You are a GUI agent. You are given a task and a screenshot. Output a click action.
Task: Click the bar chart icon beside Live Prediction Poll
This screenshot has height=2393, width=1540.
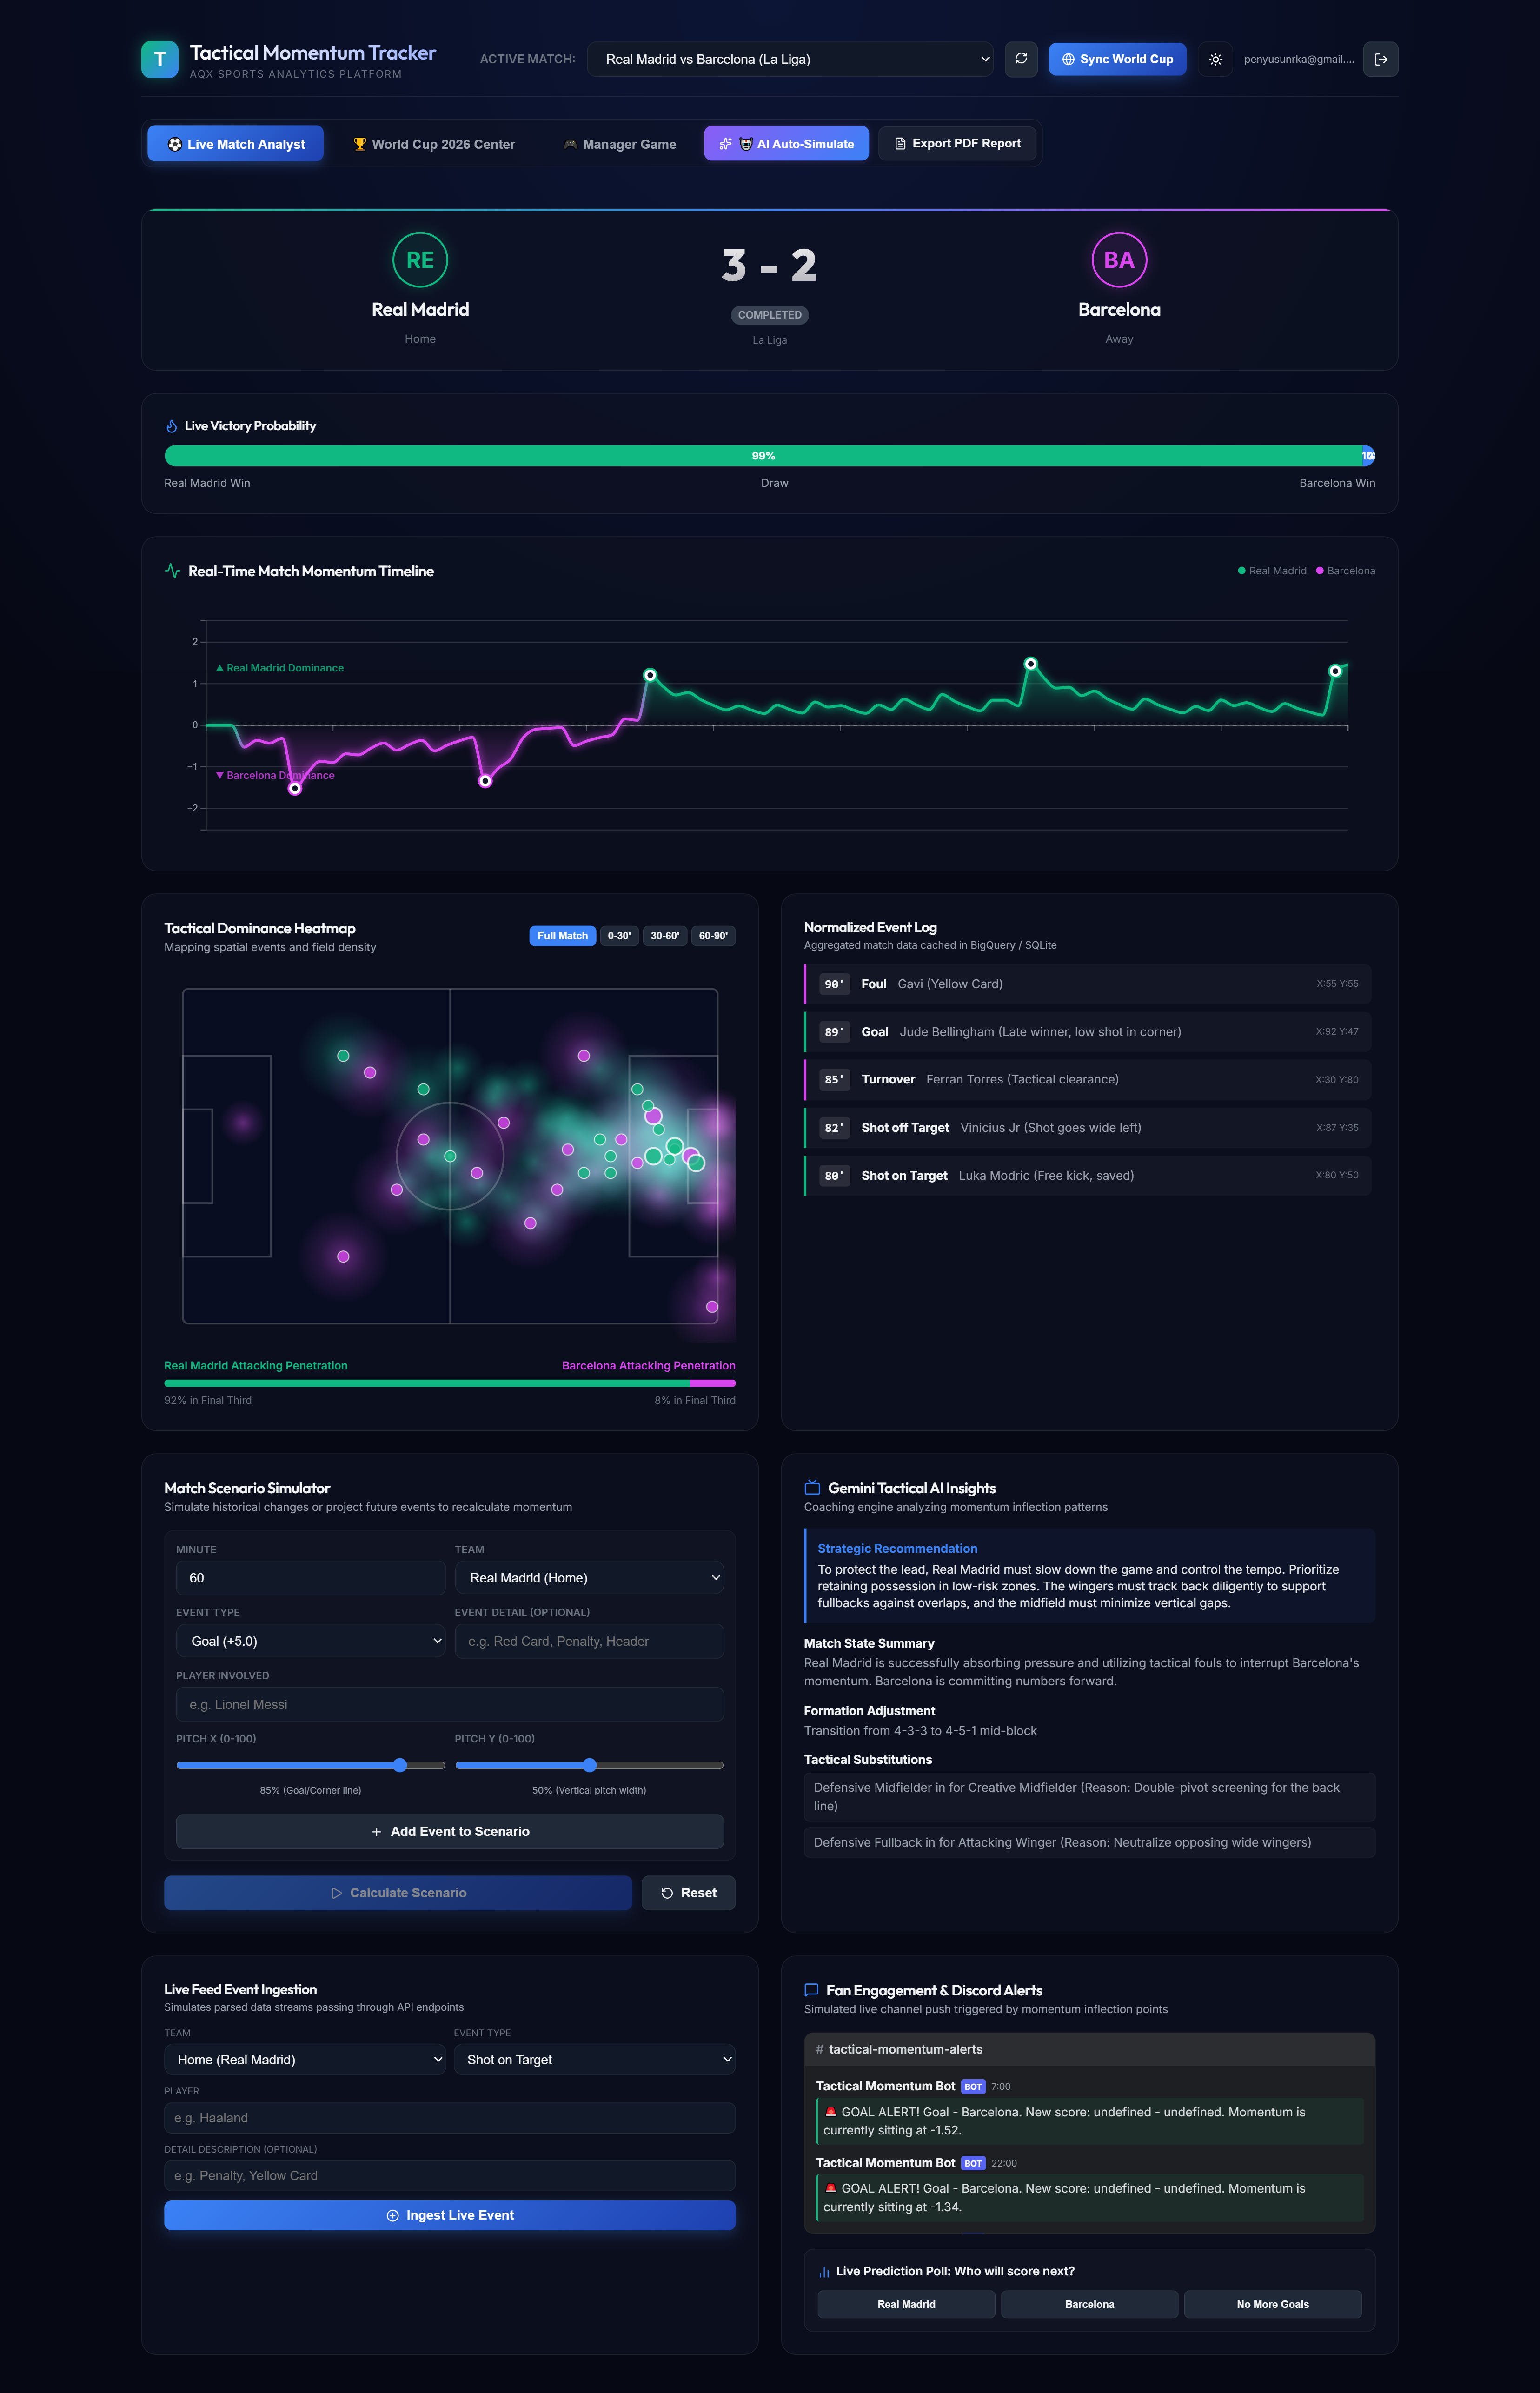click(x=824, y=2271)
